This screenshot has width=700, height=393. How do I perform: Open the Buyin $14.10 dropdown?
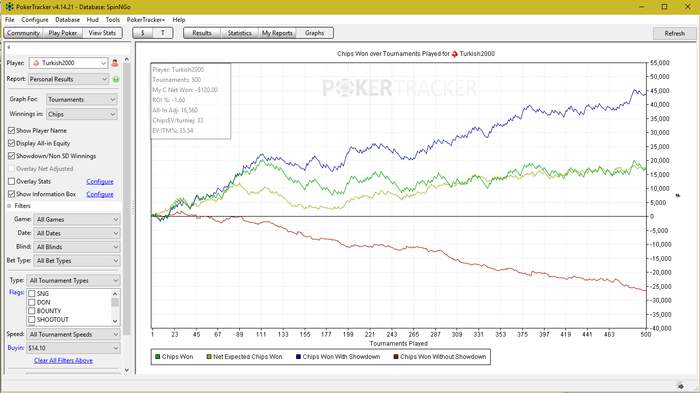click(x=73, y=348)
